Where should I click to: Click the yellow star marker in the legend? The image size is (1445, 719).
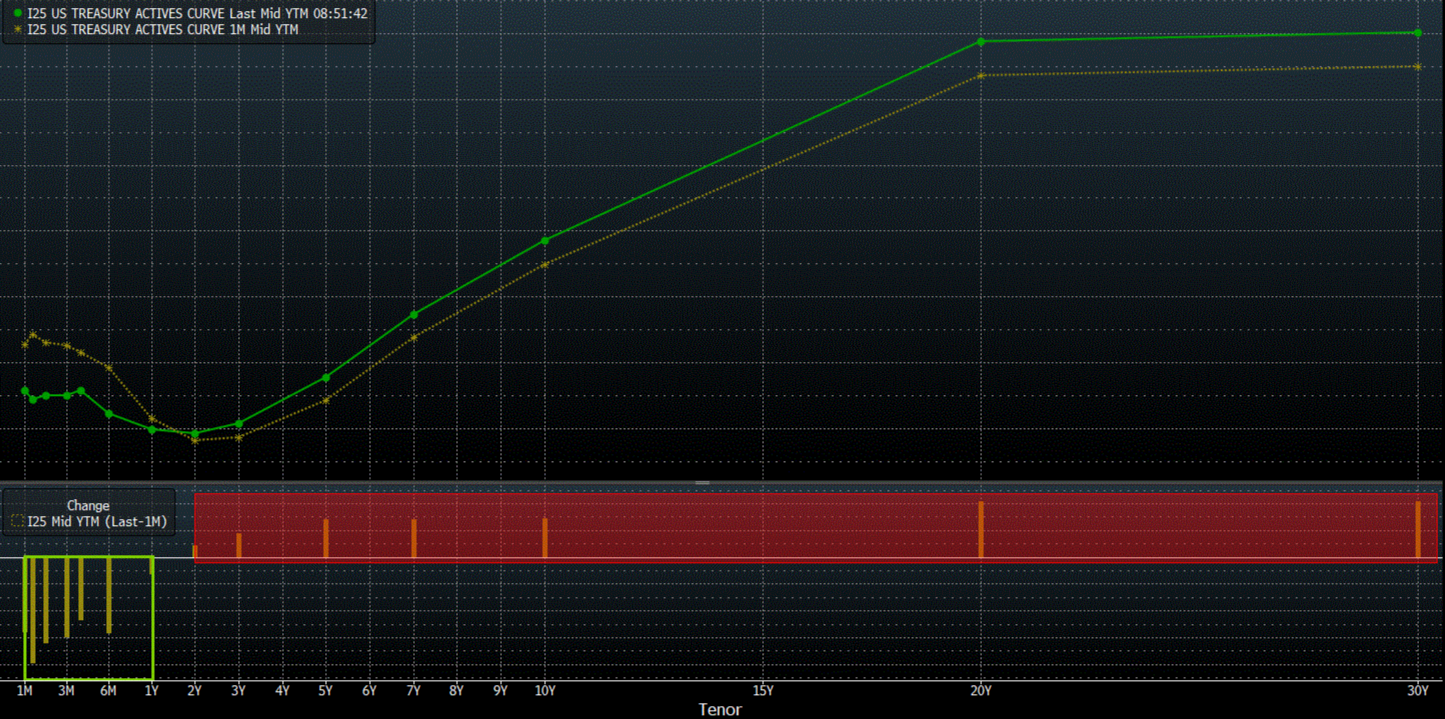point(17,30)
